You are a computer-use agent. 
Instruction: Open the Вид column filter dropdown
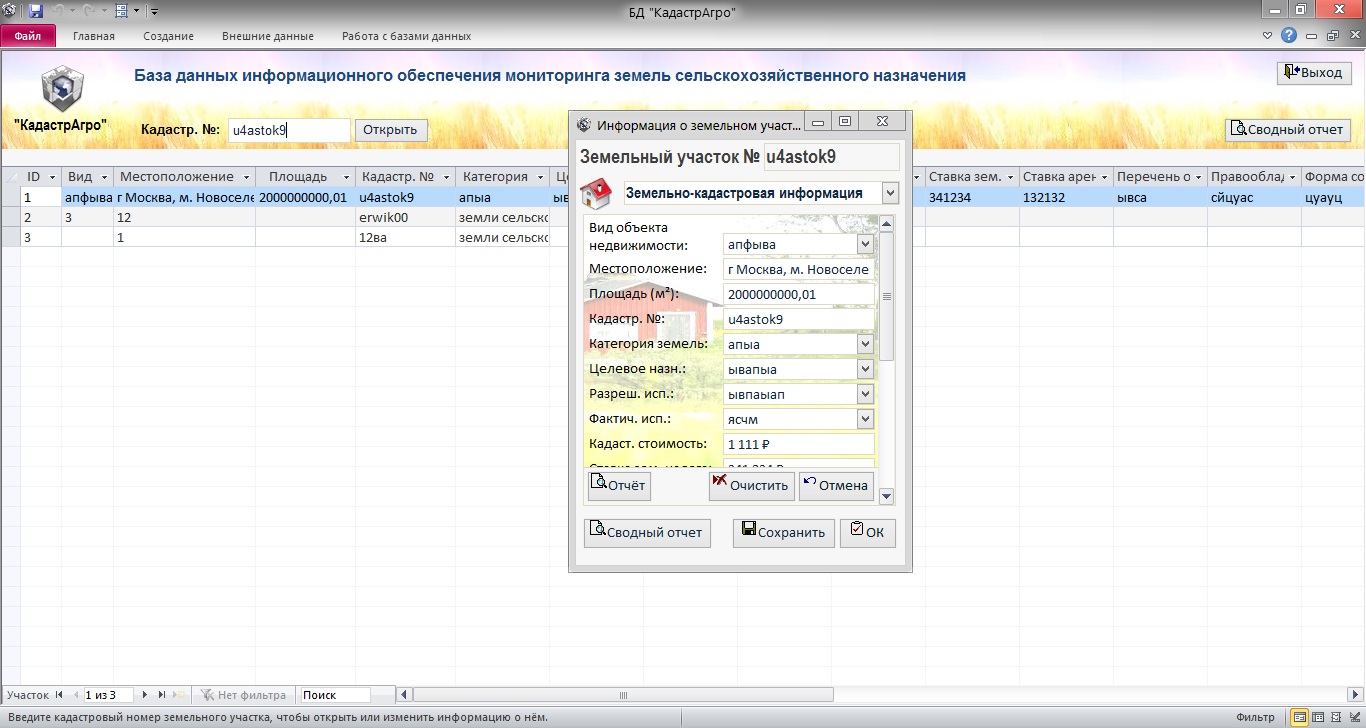(104, 177)
